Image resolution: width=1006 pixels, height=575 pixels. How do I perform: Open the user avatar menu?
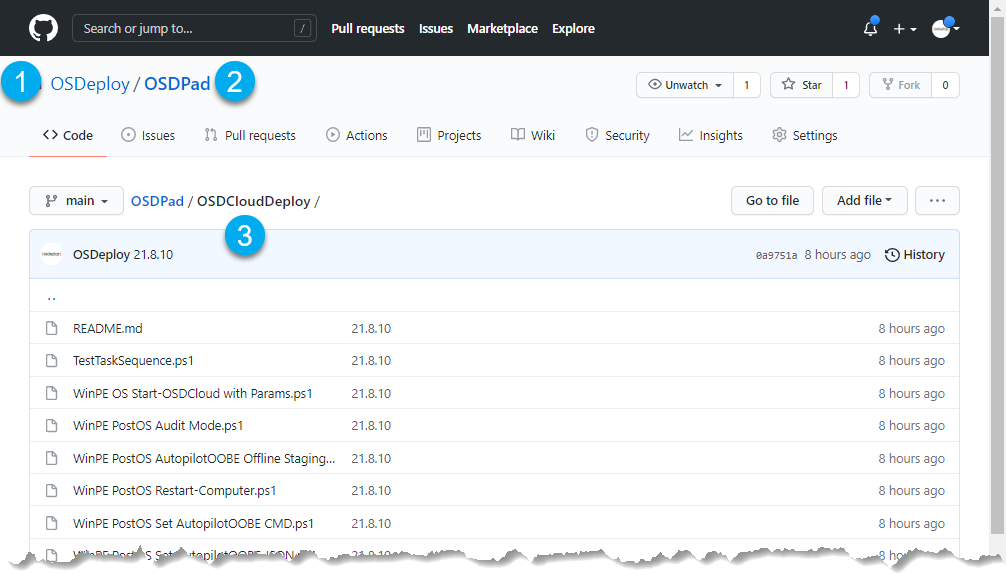click(x=945, y=28)
